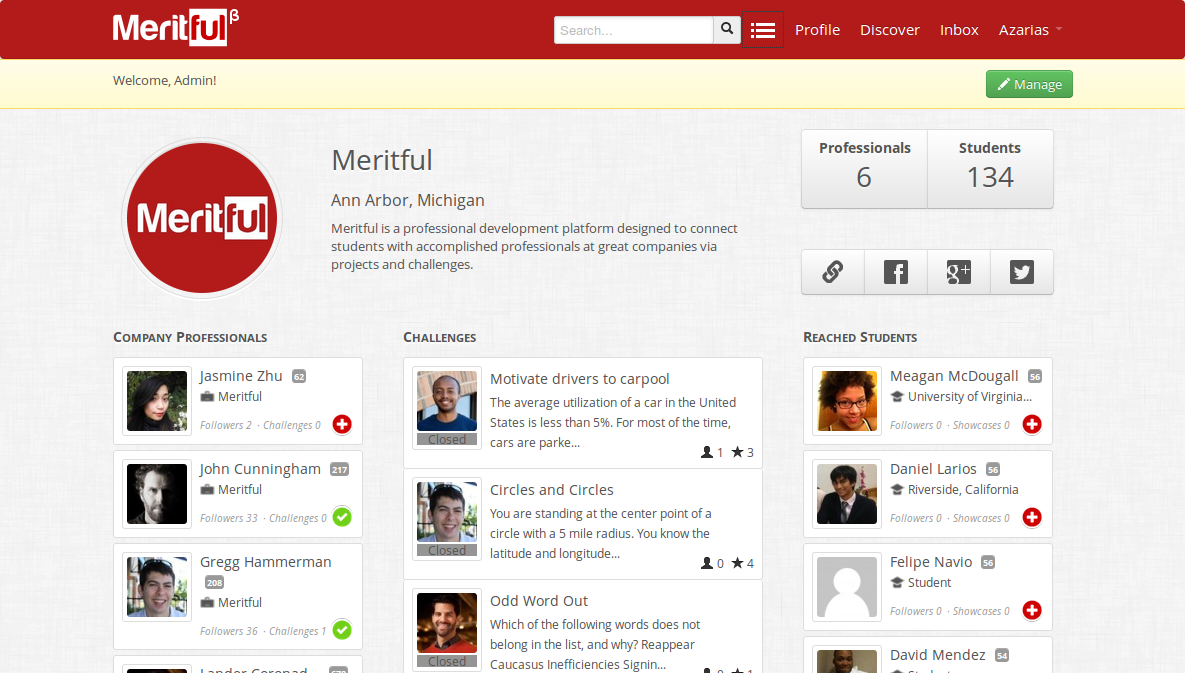The width and height of the screenshot is (1185, 673).
Task: Expand the Azarias user dropdown
Action: click(1030, 30)
